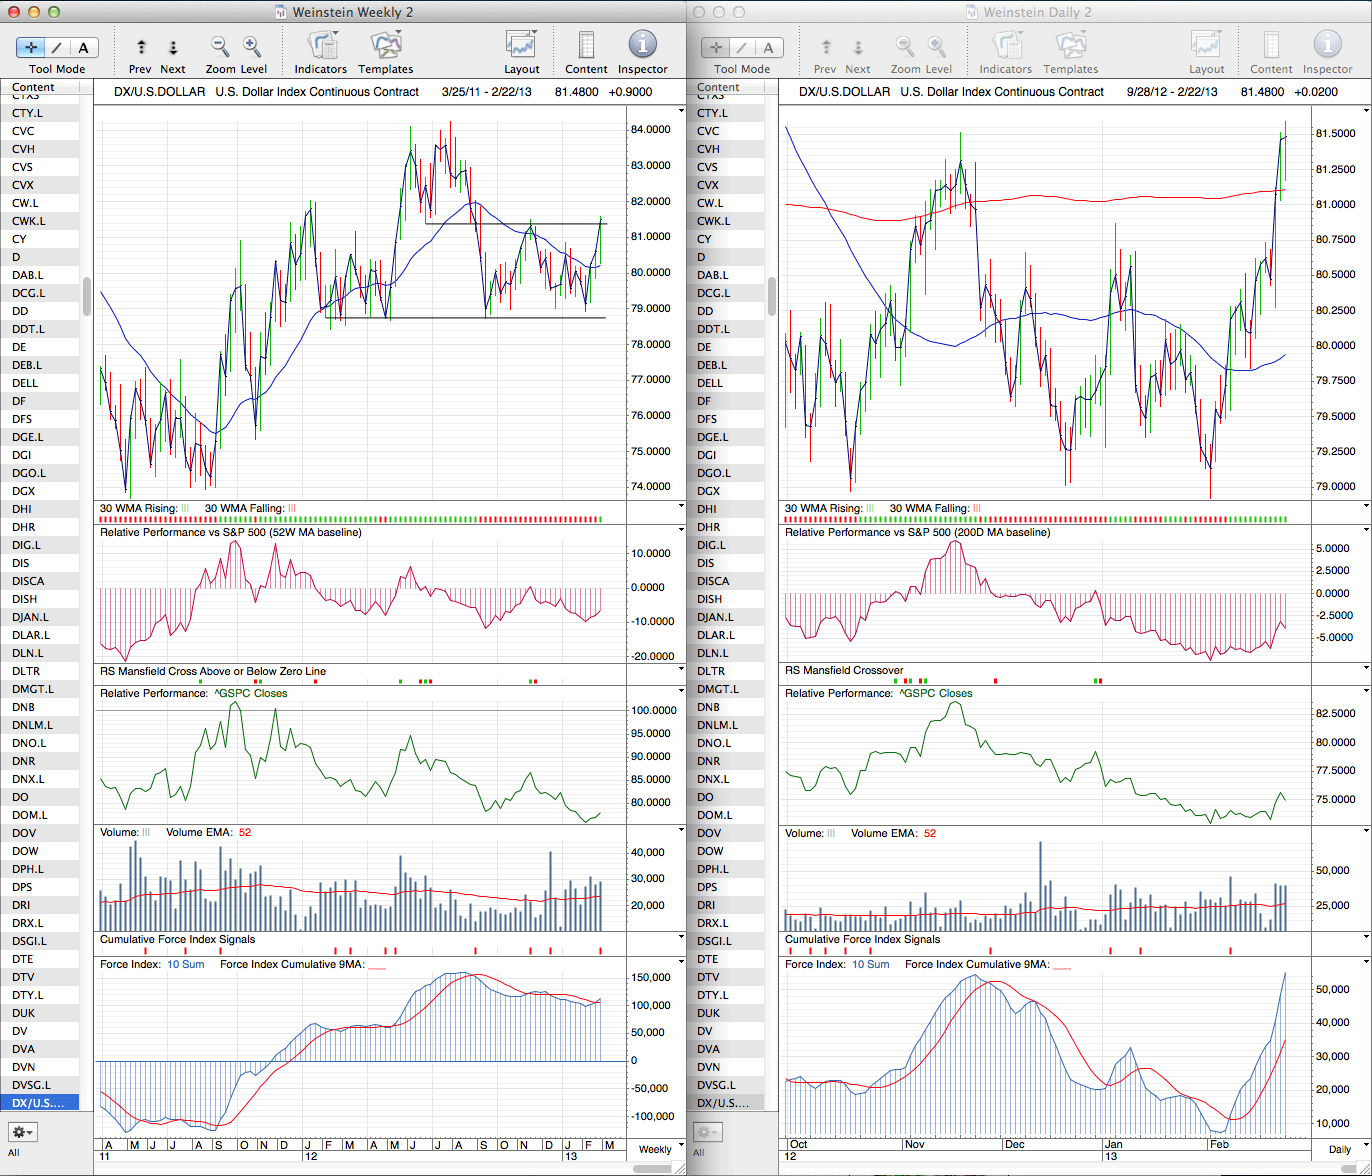Open the Inspector panel in Weekly window
This screenshot has height=1176, width=1372.
coord(642,46)
